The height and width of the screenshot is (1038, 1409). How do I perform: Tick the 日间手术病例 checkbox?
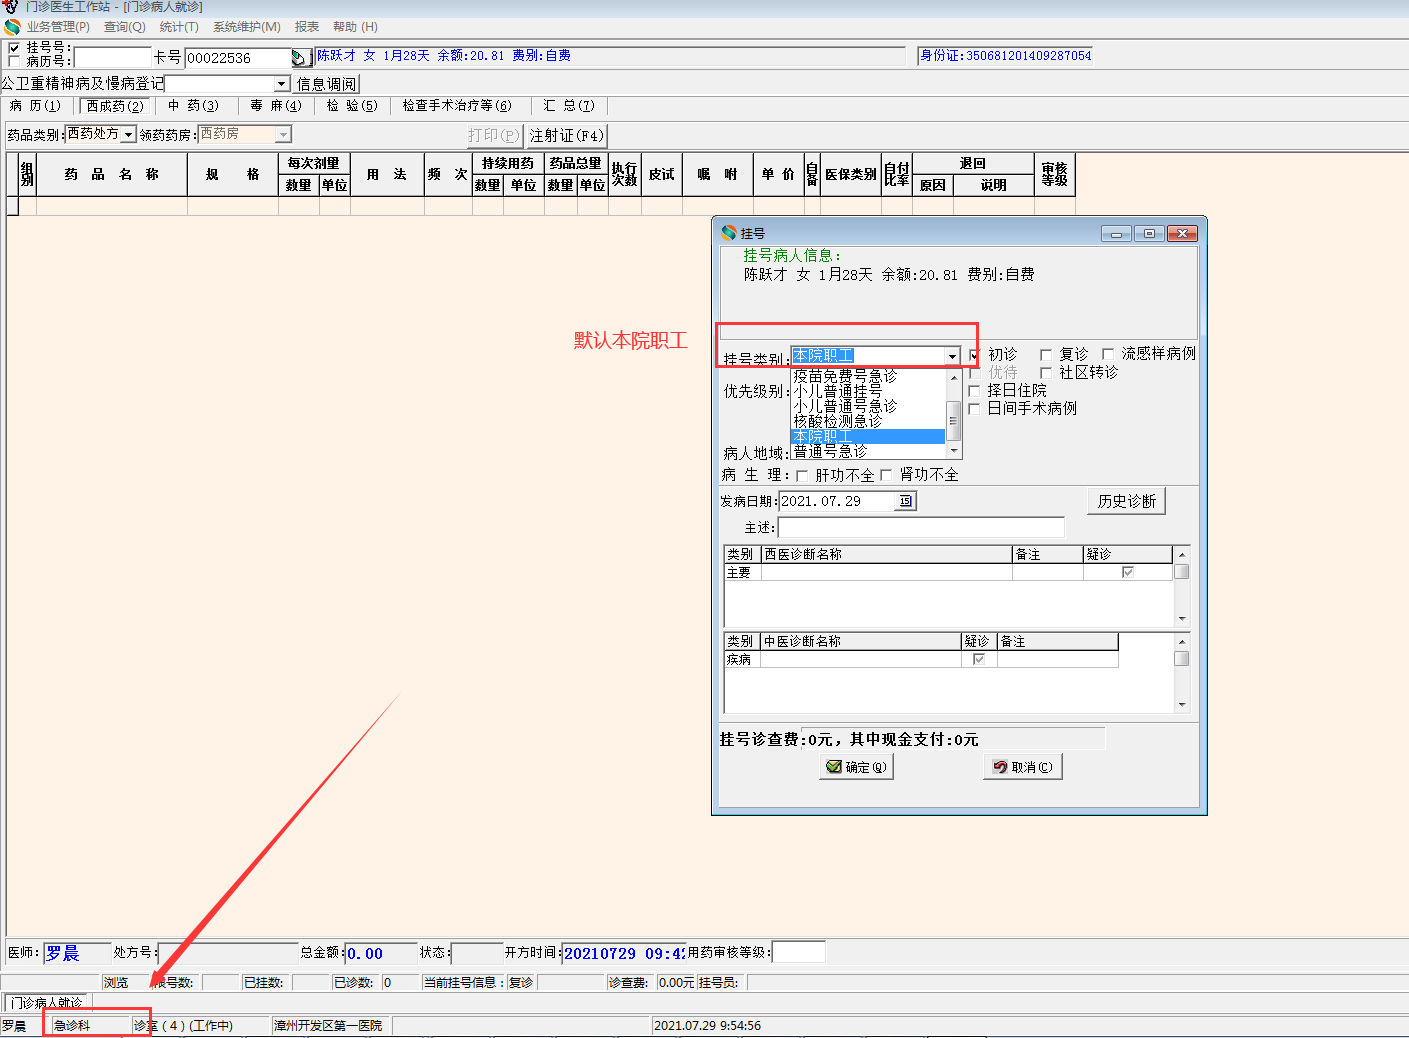point(974,409)
